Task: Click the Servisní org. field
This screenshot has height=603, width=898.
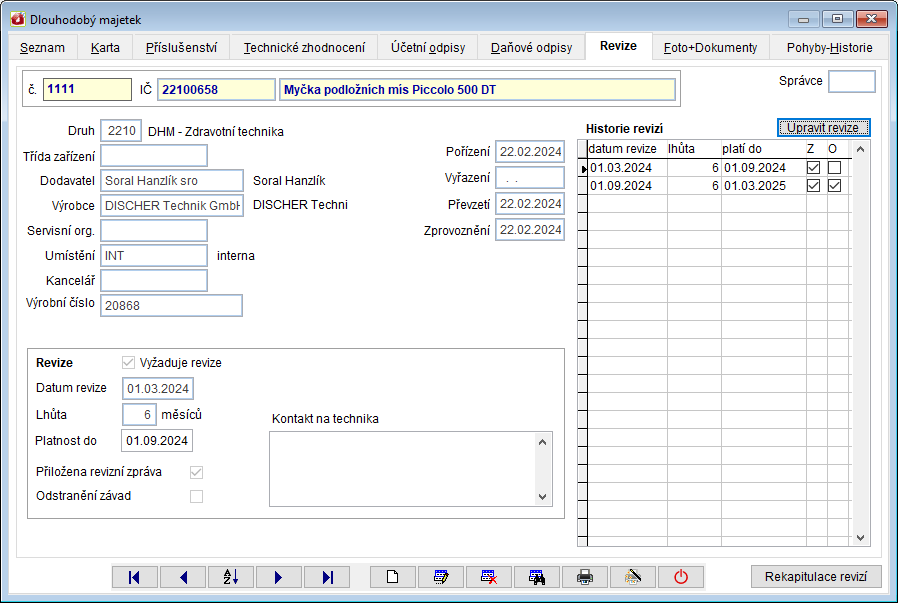Action: (x=153, y=231)
